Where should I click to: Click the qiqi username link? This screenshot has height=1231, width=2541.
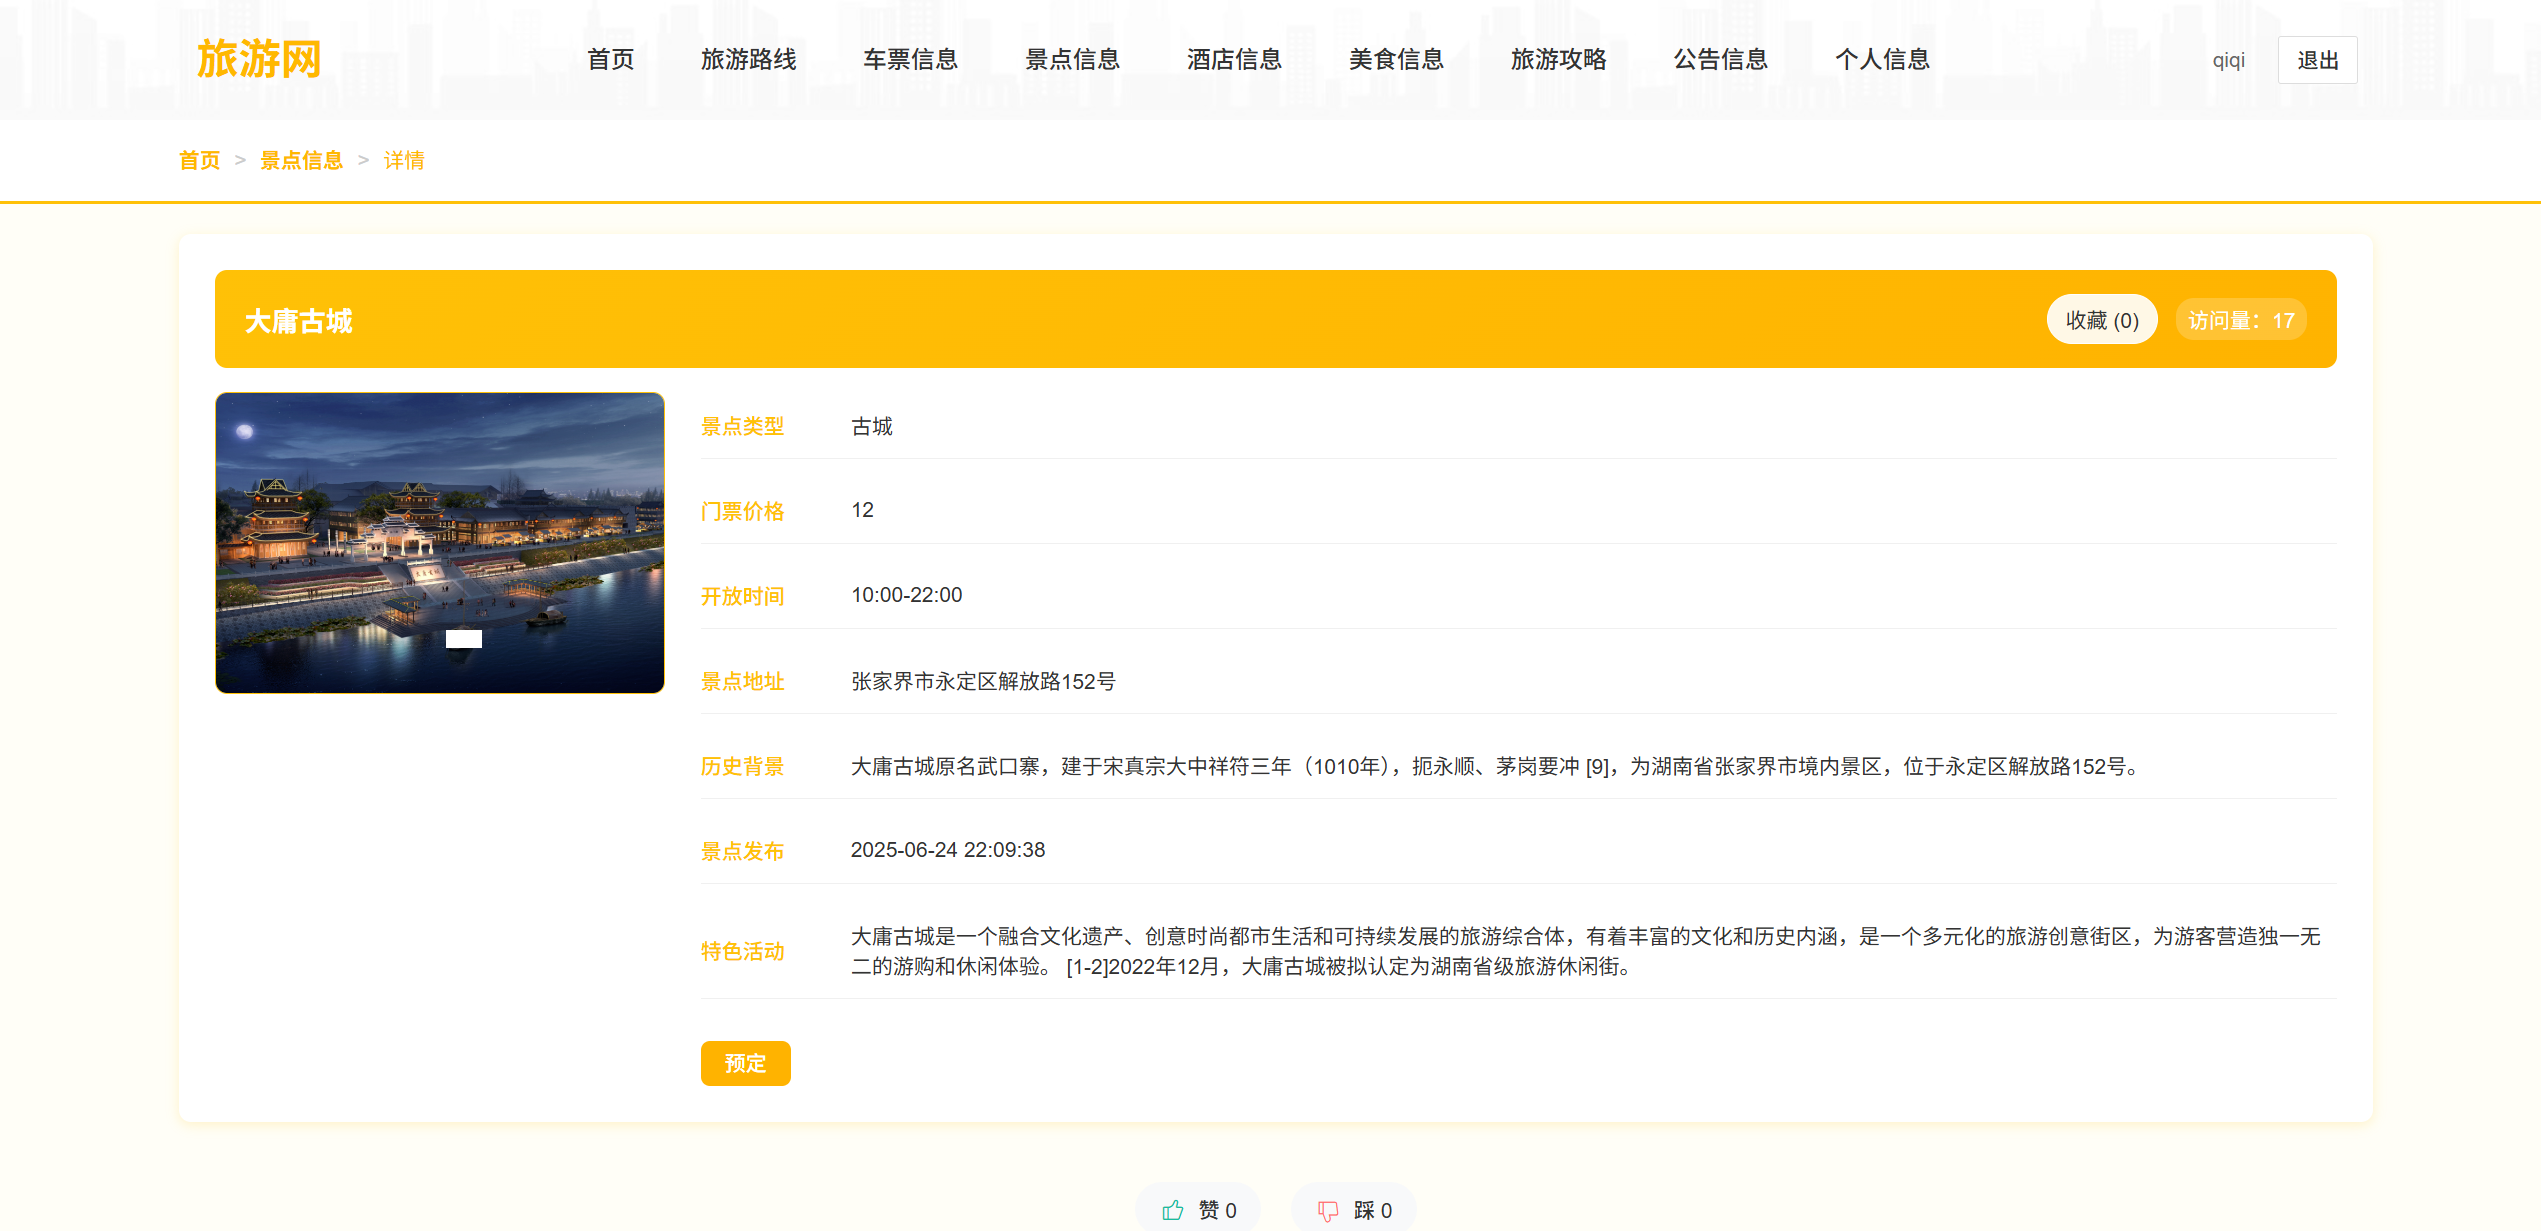point(2228,60)
